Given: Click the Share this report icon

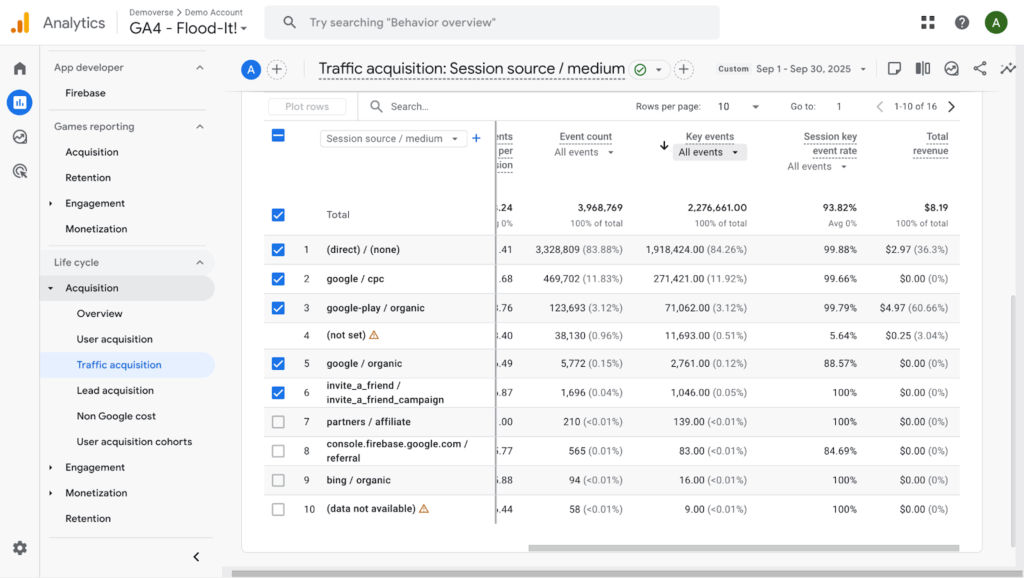Looking at the screenshot, I should tap(979, 69).
